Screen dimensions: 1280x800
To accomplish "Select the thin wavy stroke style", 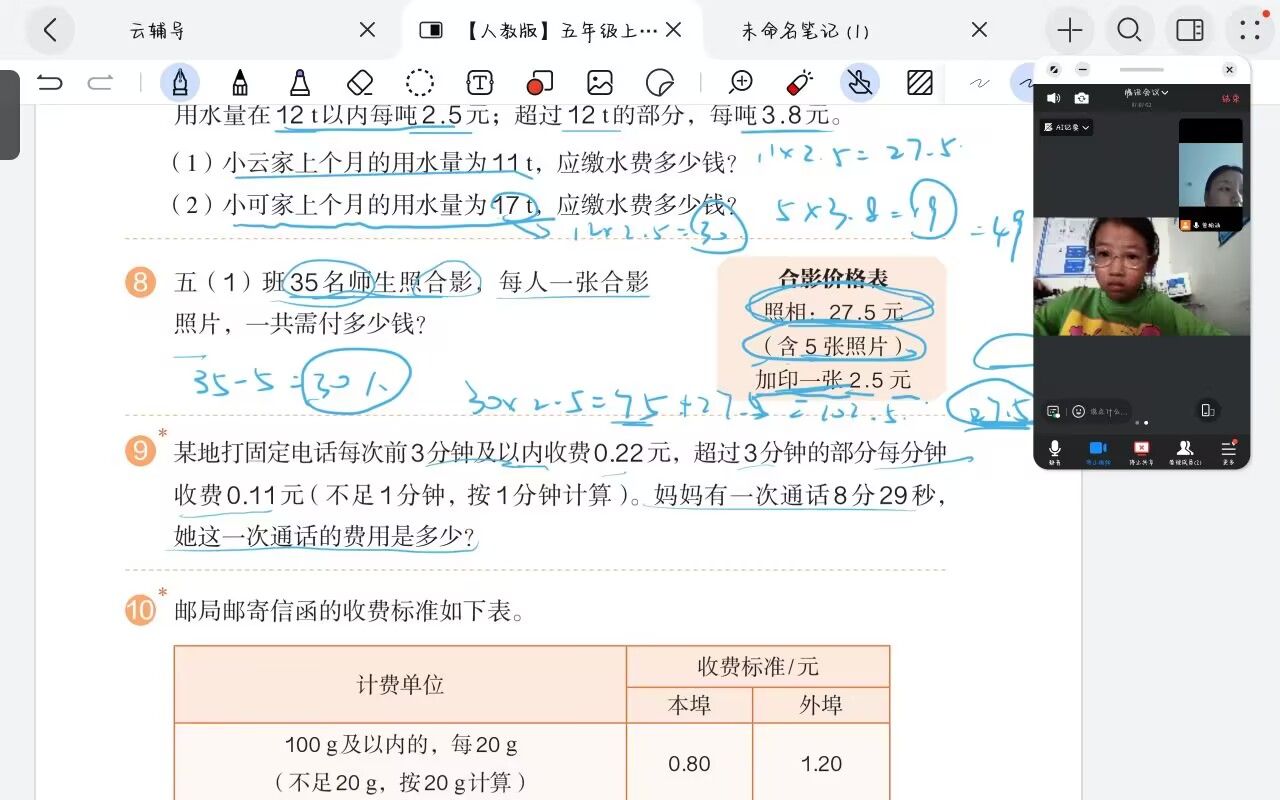I will (x=980, y=82).
